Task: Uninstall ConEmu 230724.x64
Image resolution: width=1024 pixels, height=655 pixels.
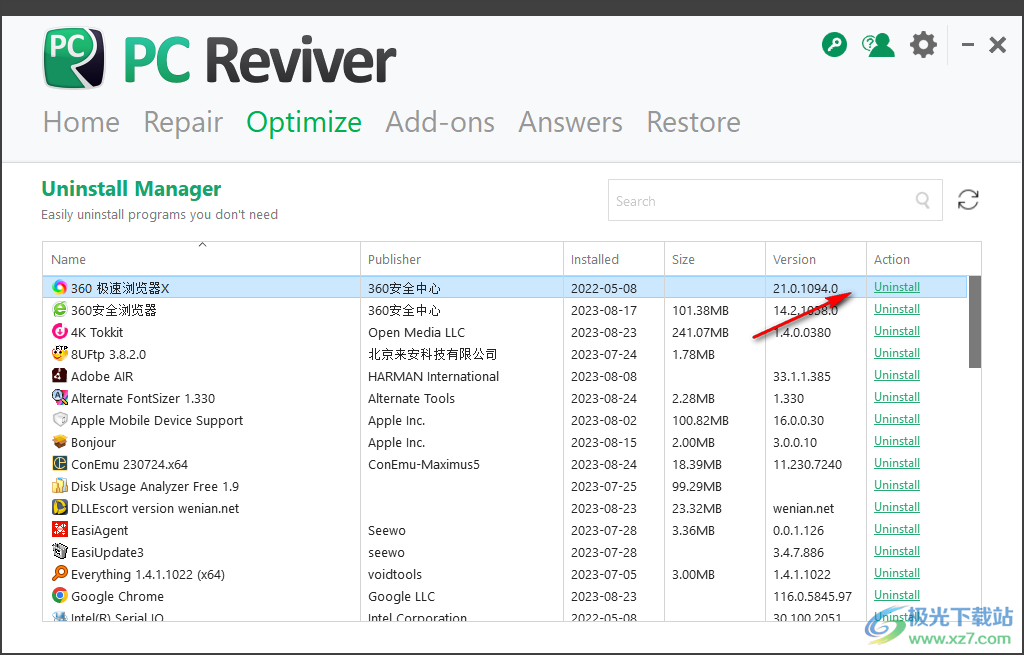Action: click(x=897, y=464)
